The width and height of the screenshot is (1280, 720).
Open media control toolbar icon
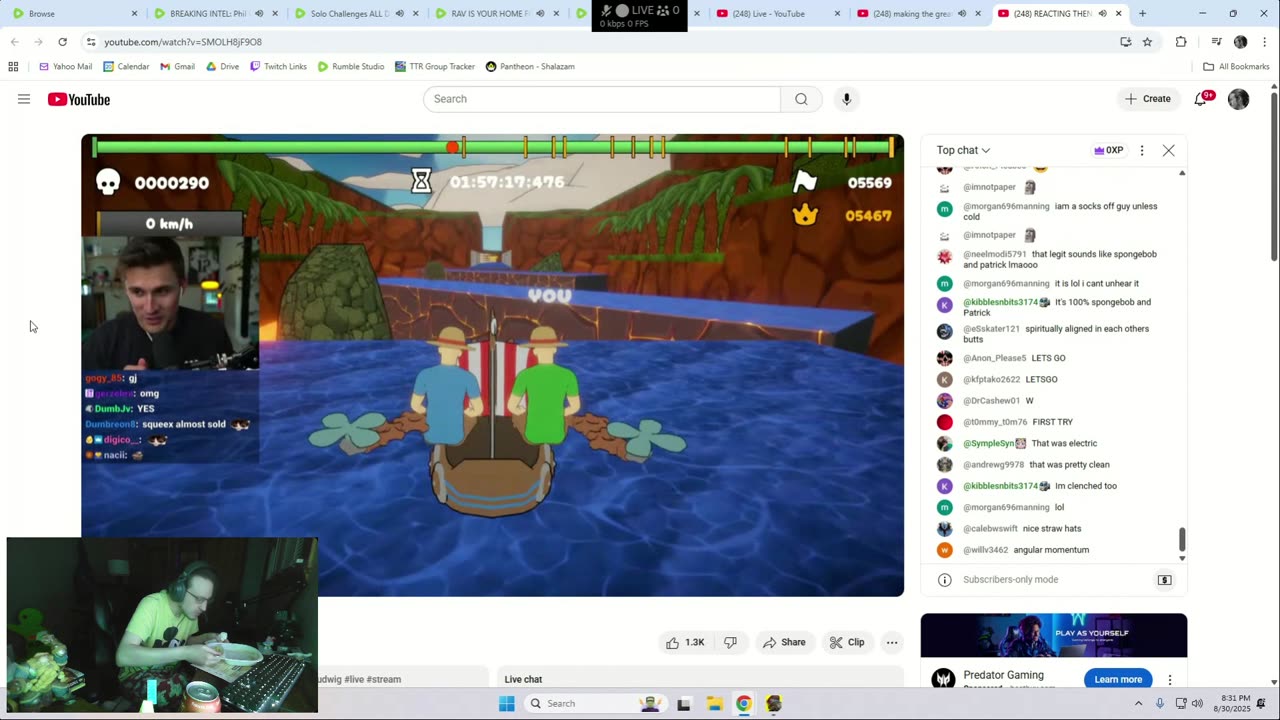pos(1216,42)
